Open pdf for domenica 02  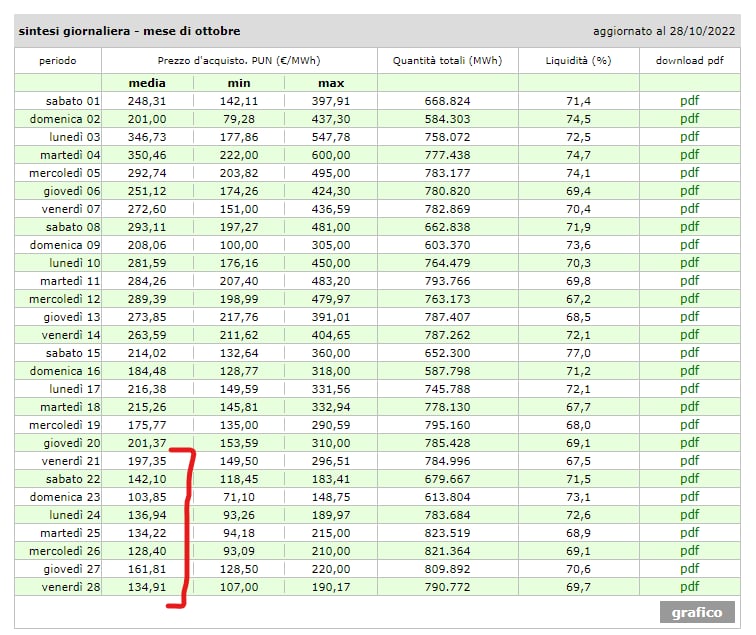pos(689,119)
